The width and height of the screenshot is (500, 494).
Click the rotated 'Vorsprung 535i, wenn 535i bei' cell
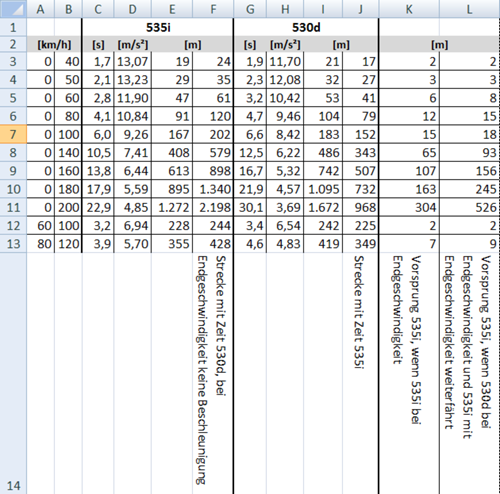tap(409, 373)
